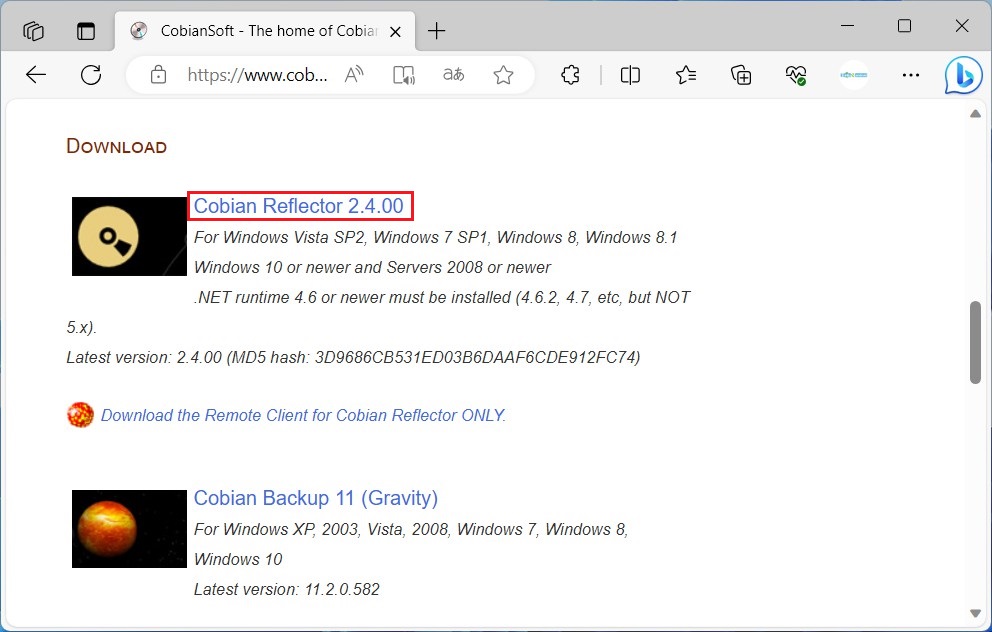Click the page scrollbar up arrow
The width and height of the screenshot is (992, 632).
[x=975, y=114]
